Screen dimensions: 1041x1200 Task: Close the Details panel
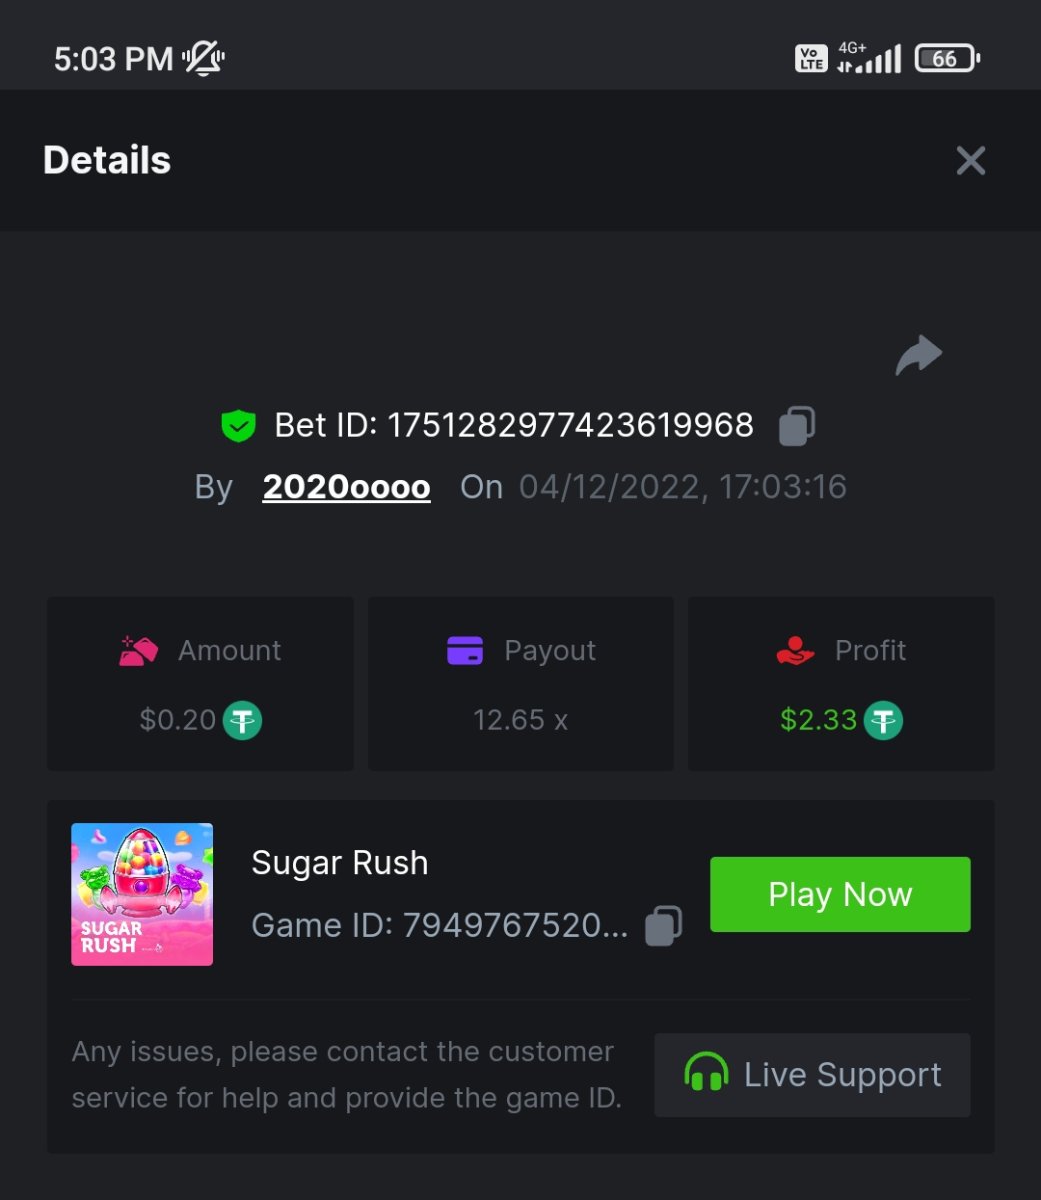click(x=970, y=161)
